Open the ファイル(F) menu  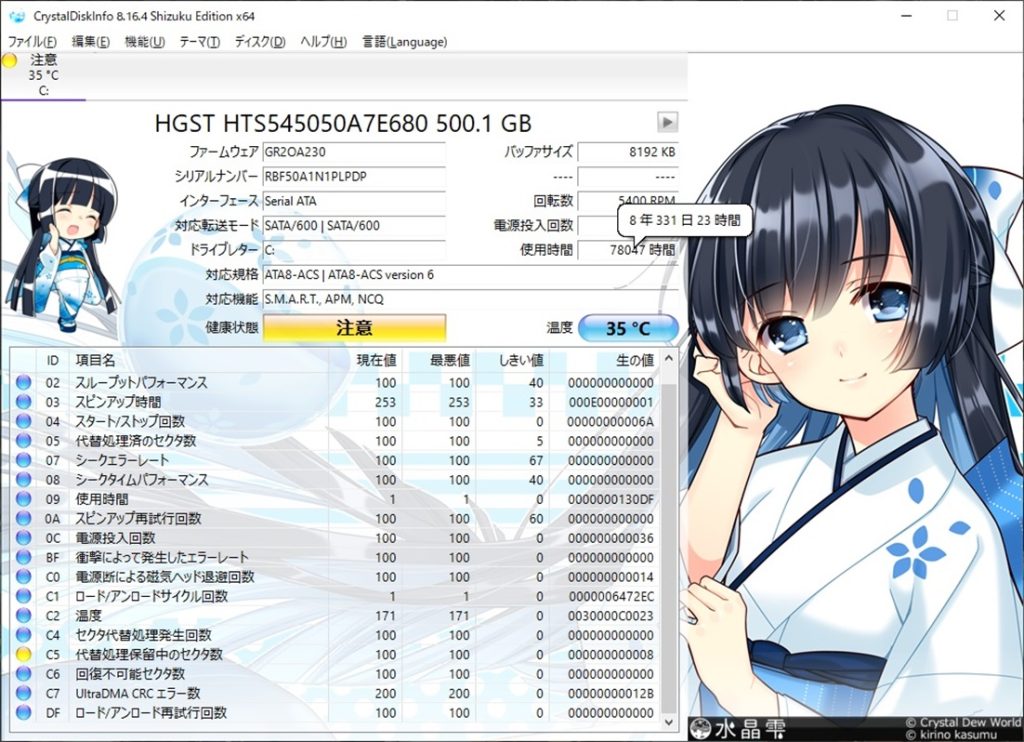[32, 42]
